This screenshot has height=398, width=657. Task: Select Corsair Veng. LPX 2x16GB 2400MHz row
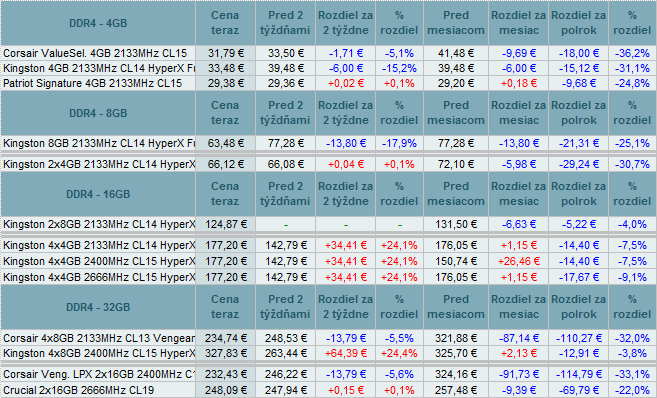pyautogui.click(x=328, y=374)
